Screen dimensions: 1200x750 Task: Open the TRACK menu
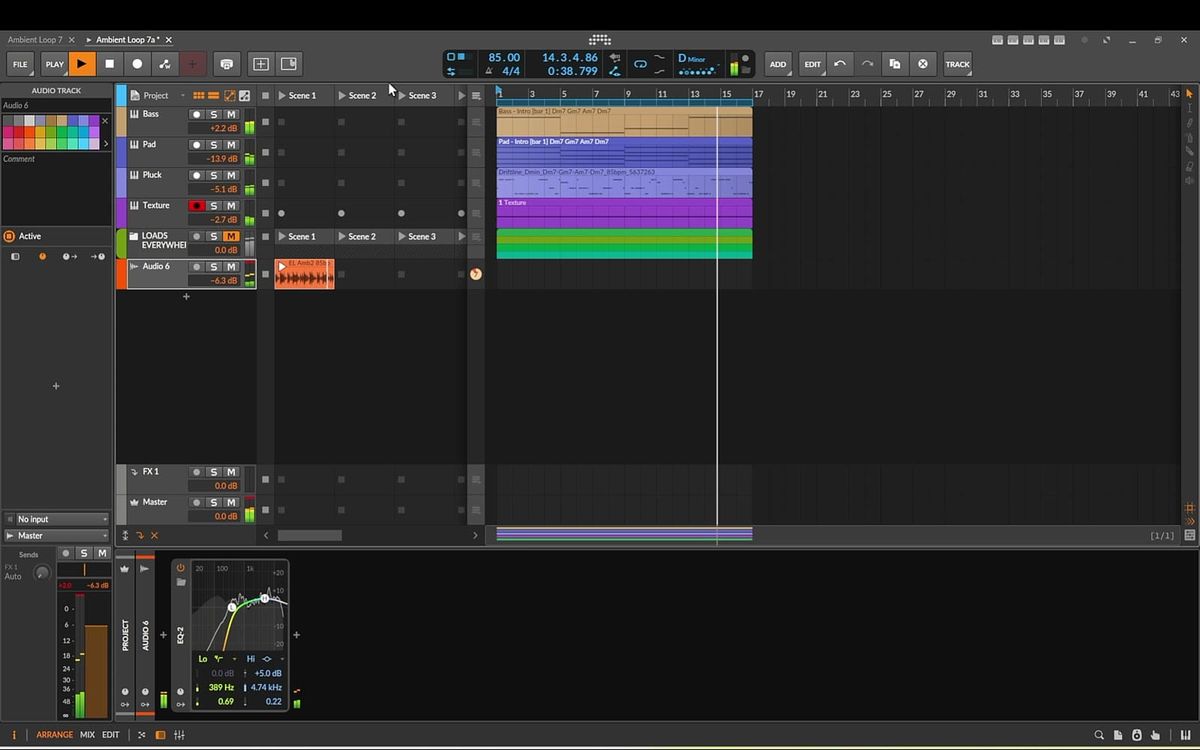coord(957,64)
